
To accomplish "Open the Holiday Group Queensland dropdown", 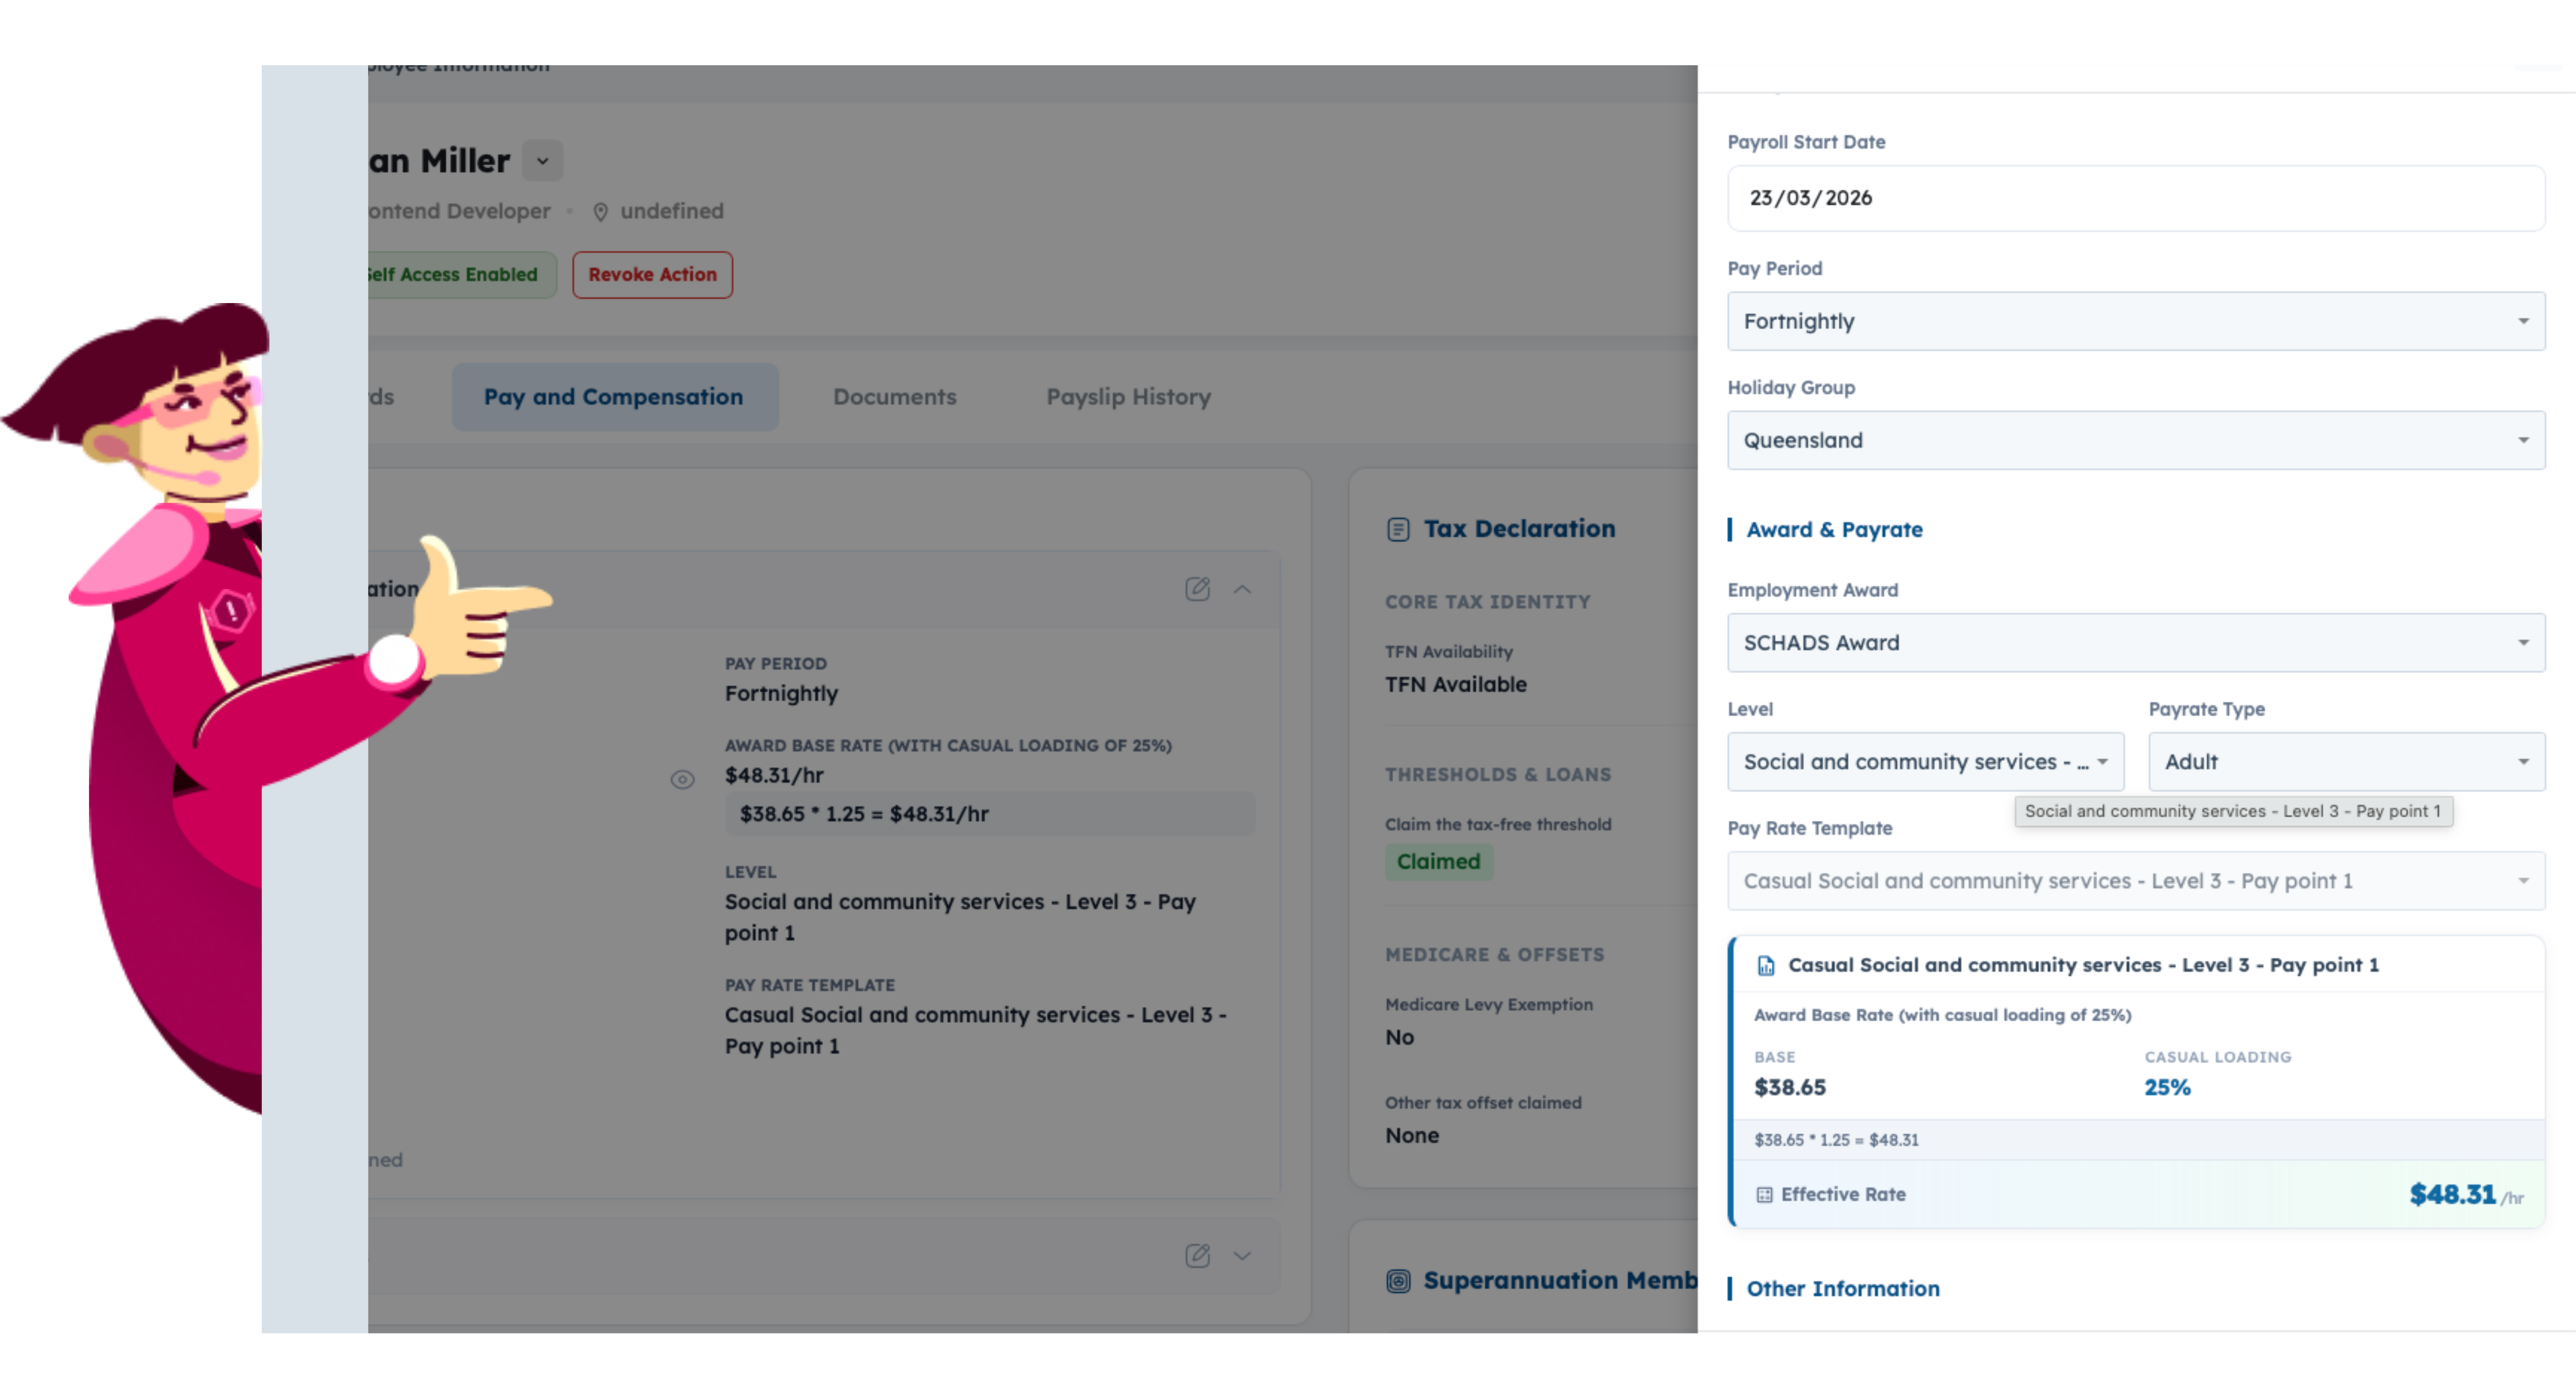I will tap(2136, 440).
